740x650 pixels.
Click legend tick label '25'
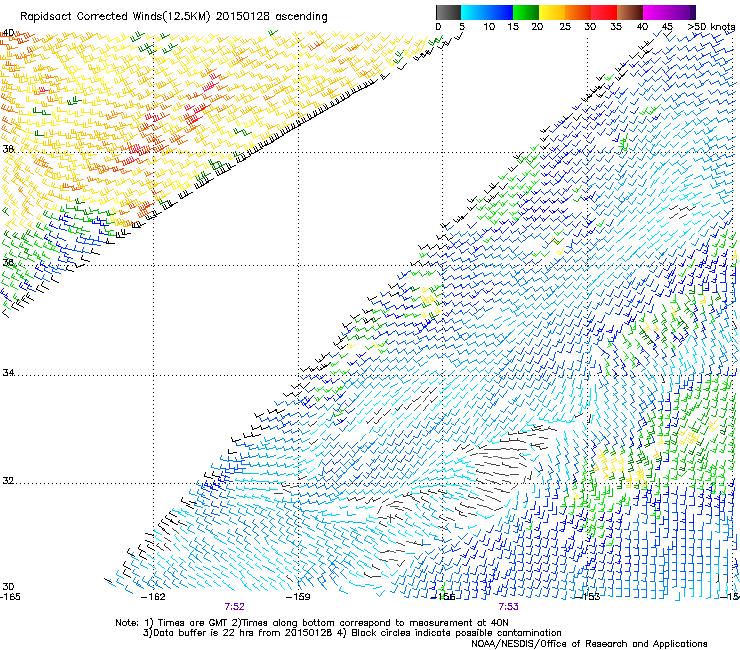pyautogui.click(x=565, y=27)
